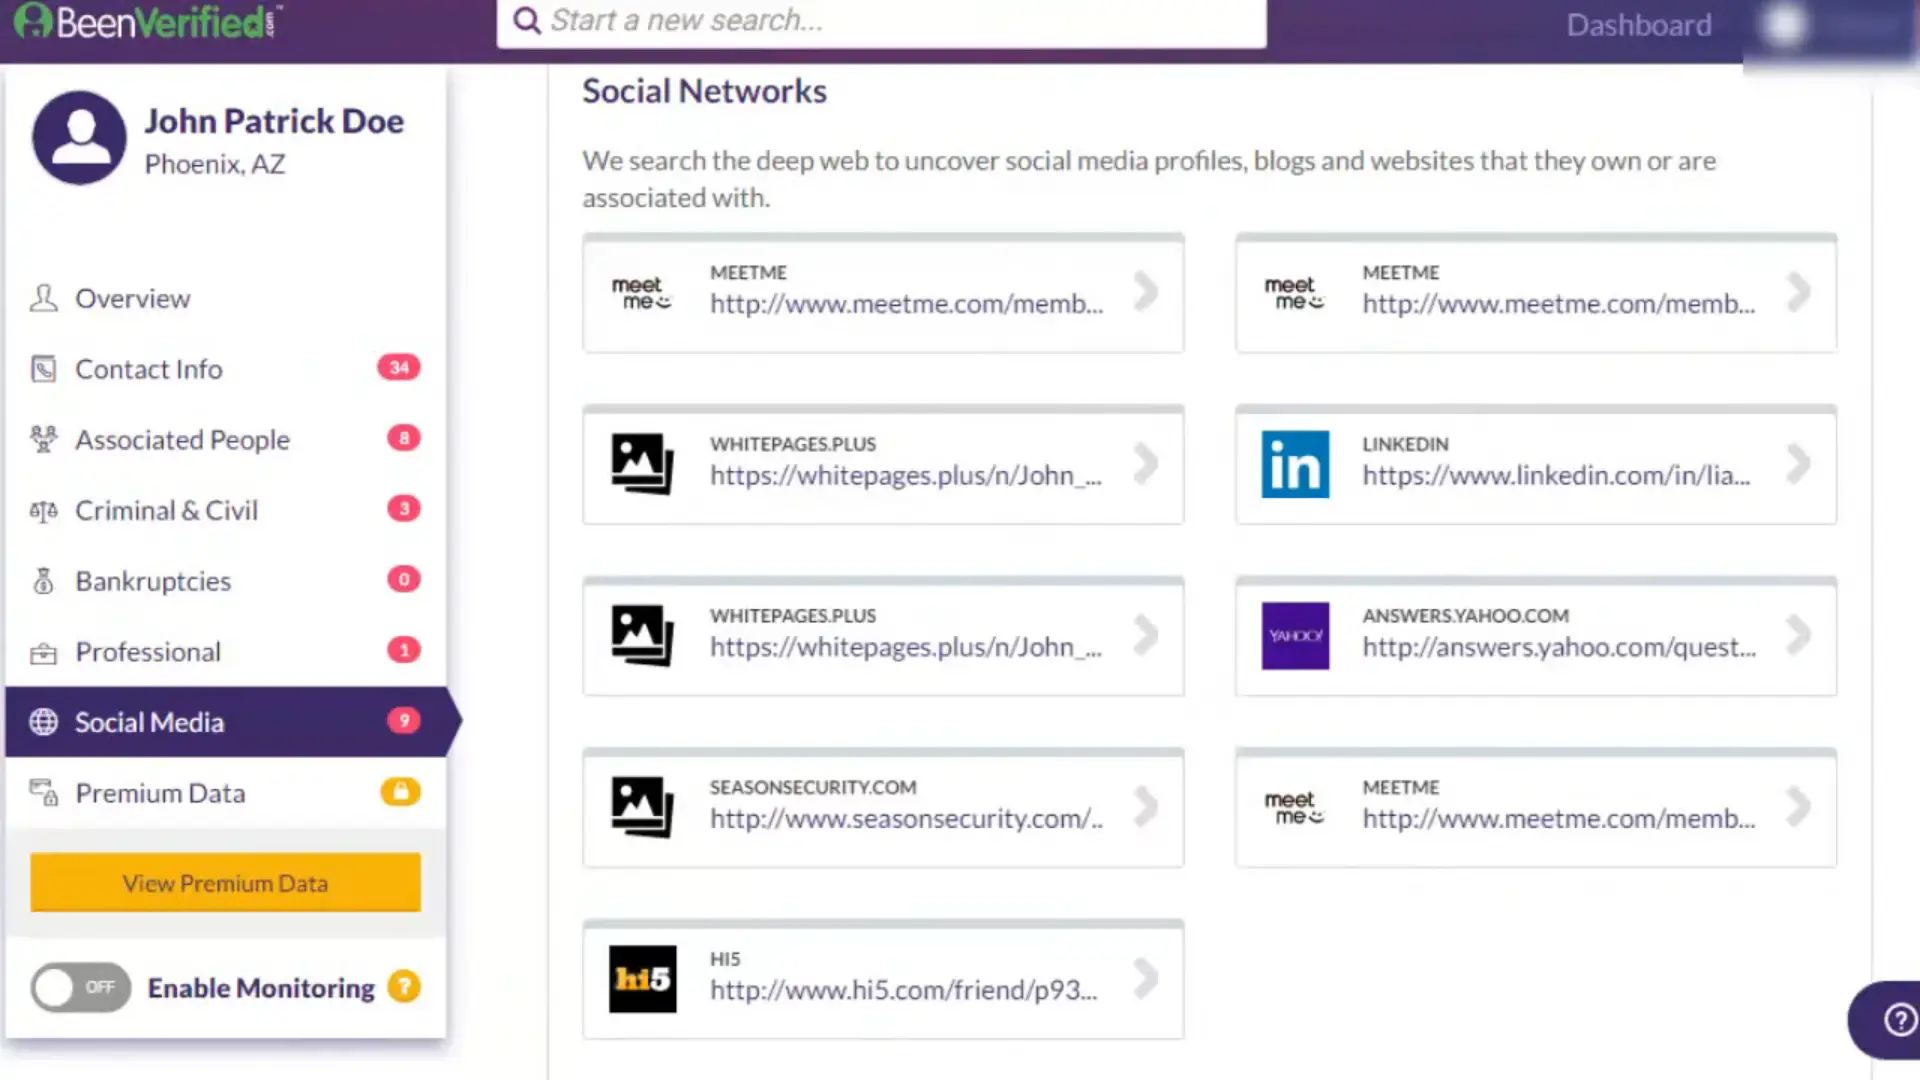Focus the Start a new search field
Screen dimensions: 1920x1080
pos(881,21)
